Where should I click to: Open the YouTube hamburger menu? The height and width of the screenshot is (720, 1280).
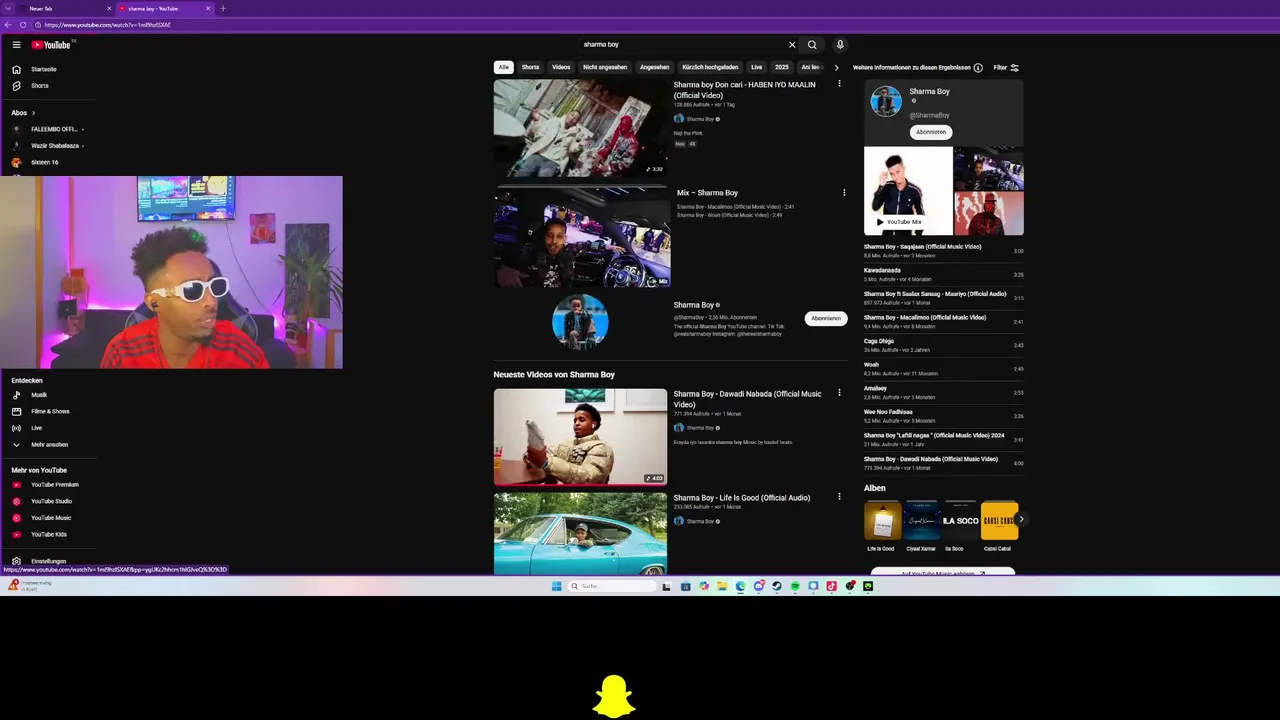coord(16,45)
